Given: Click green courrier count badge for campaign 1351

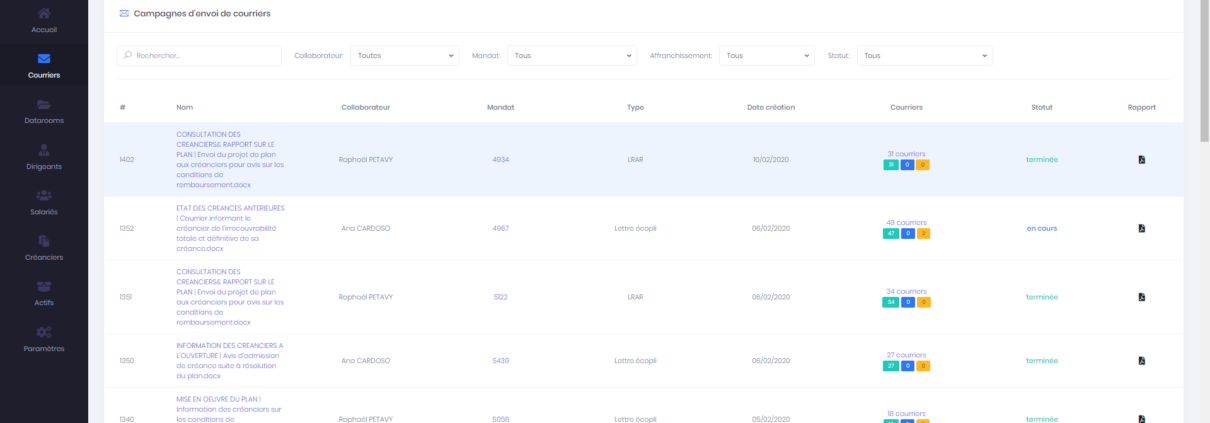Looking at the screenshot, I should [890, 302].
